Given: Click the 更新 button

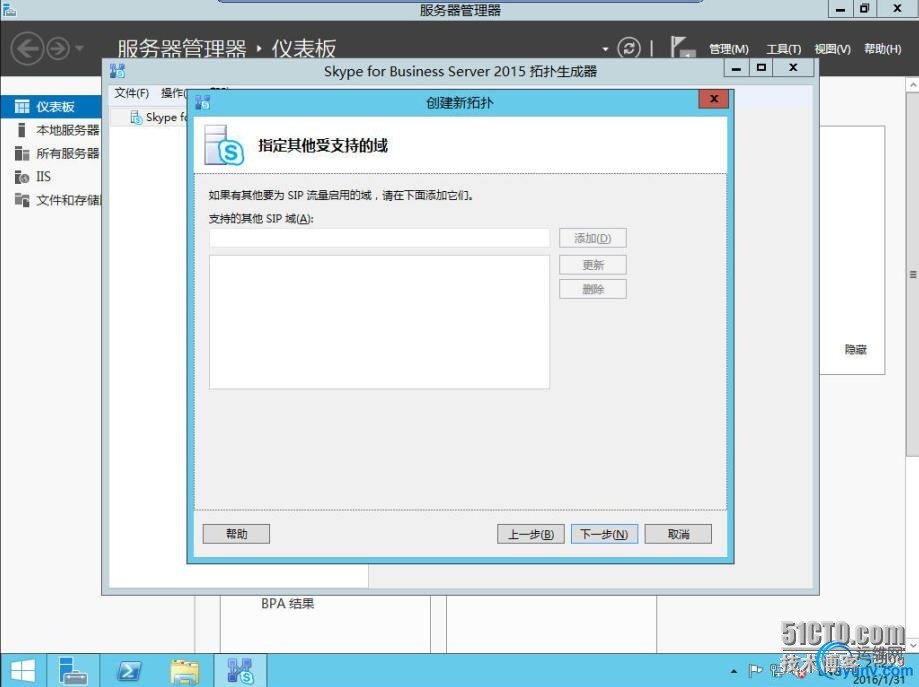Looking at the screenshot, I should [593, 265].
